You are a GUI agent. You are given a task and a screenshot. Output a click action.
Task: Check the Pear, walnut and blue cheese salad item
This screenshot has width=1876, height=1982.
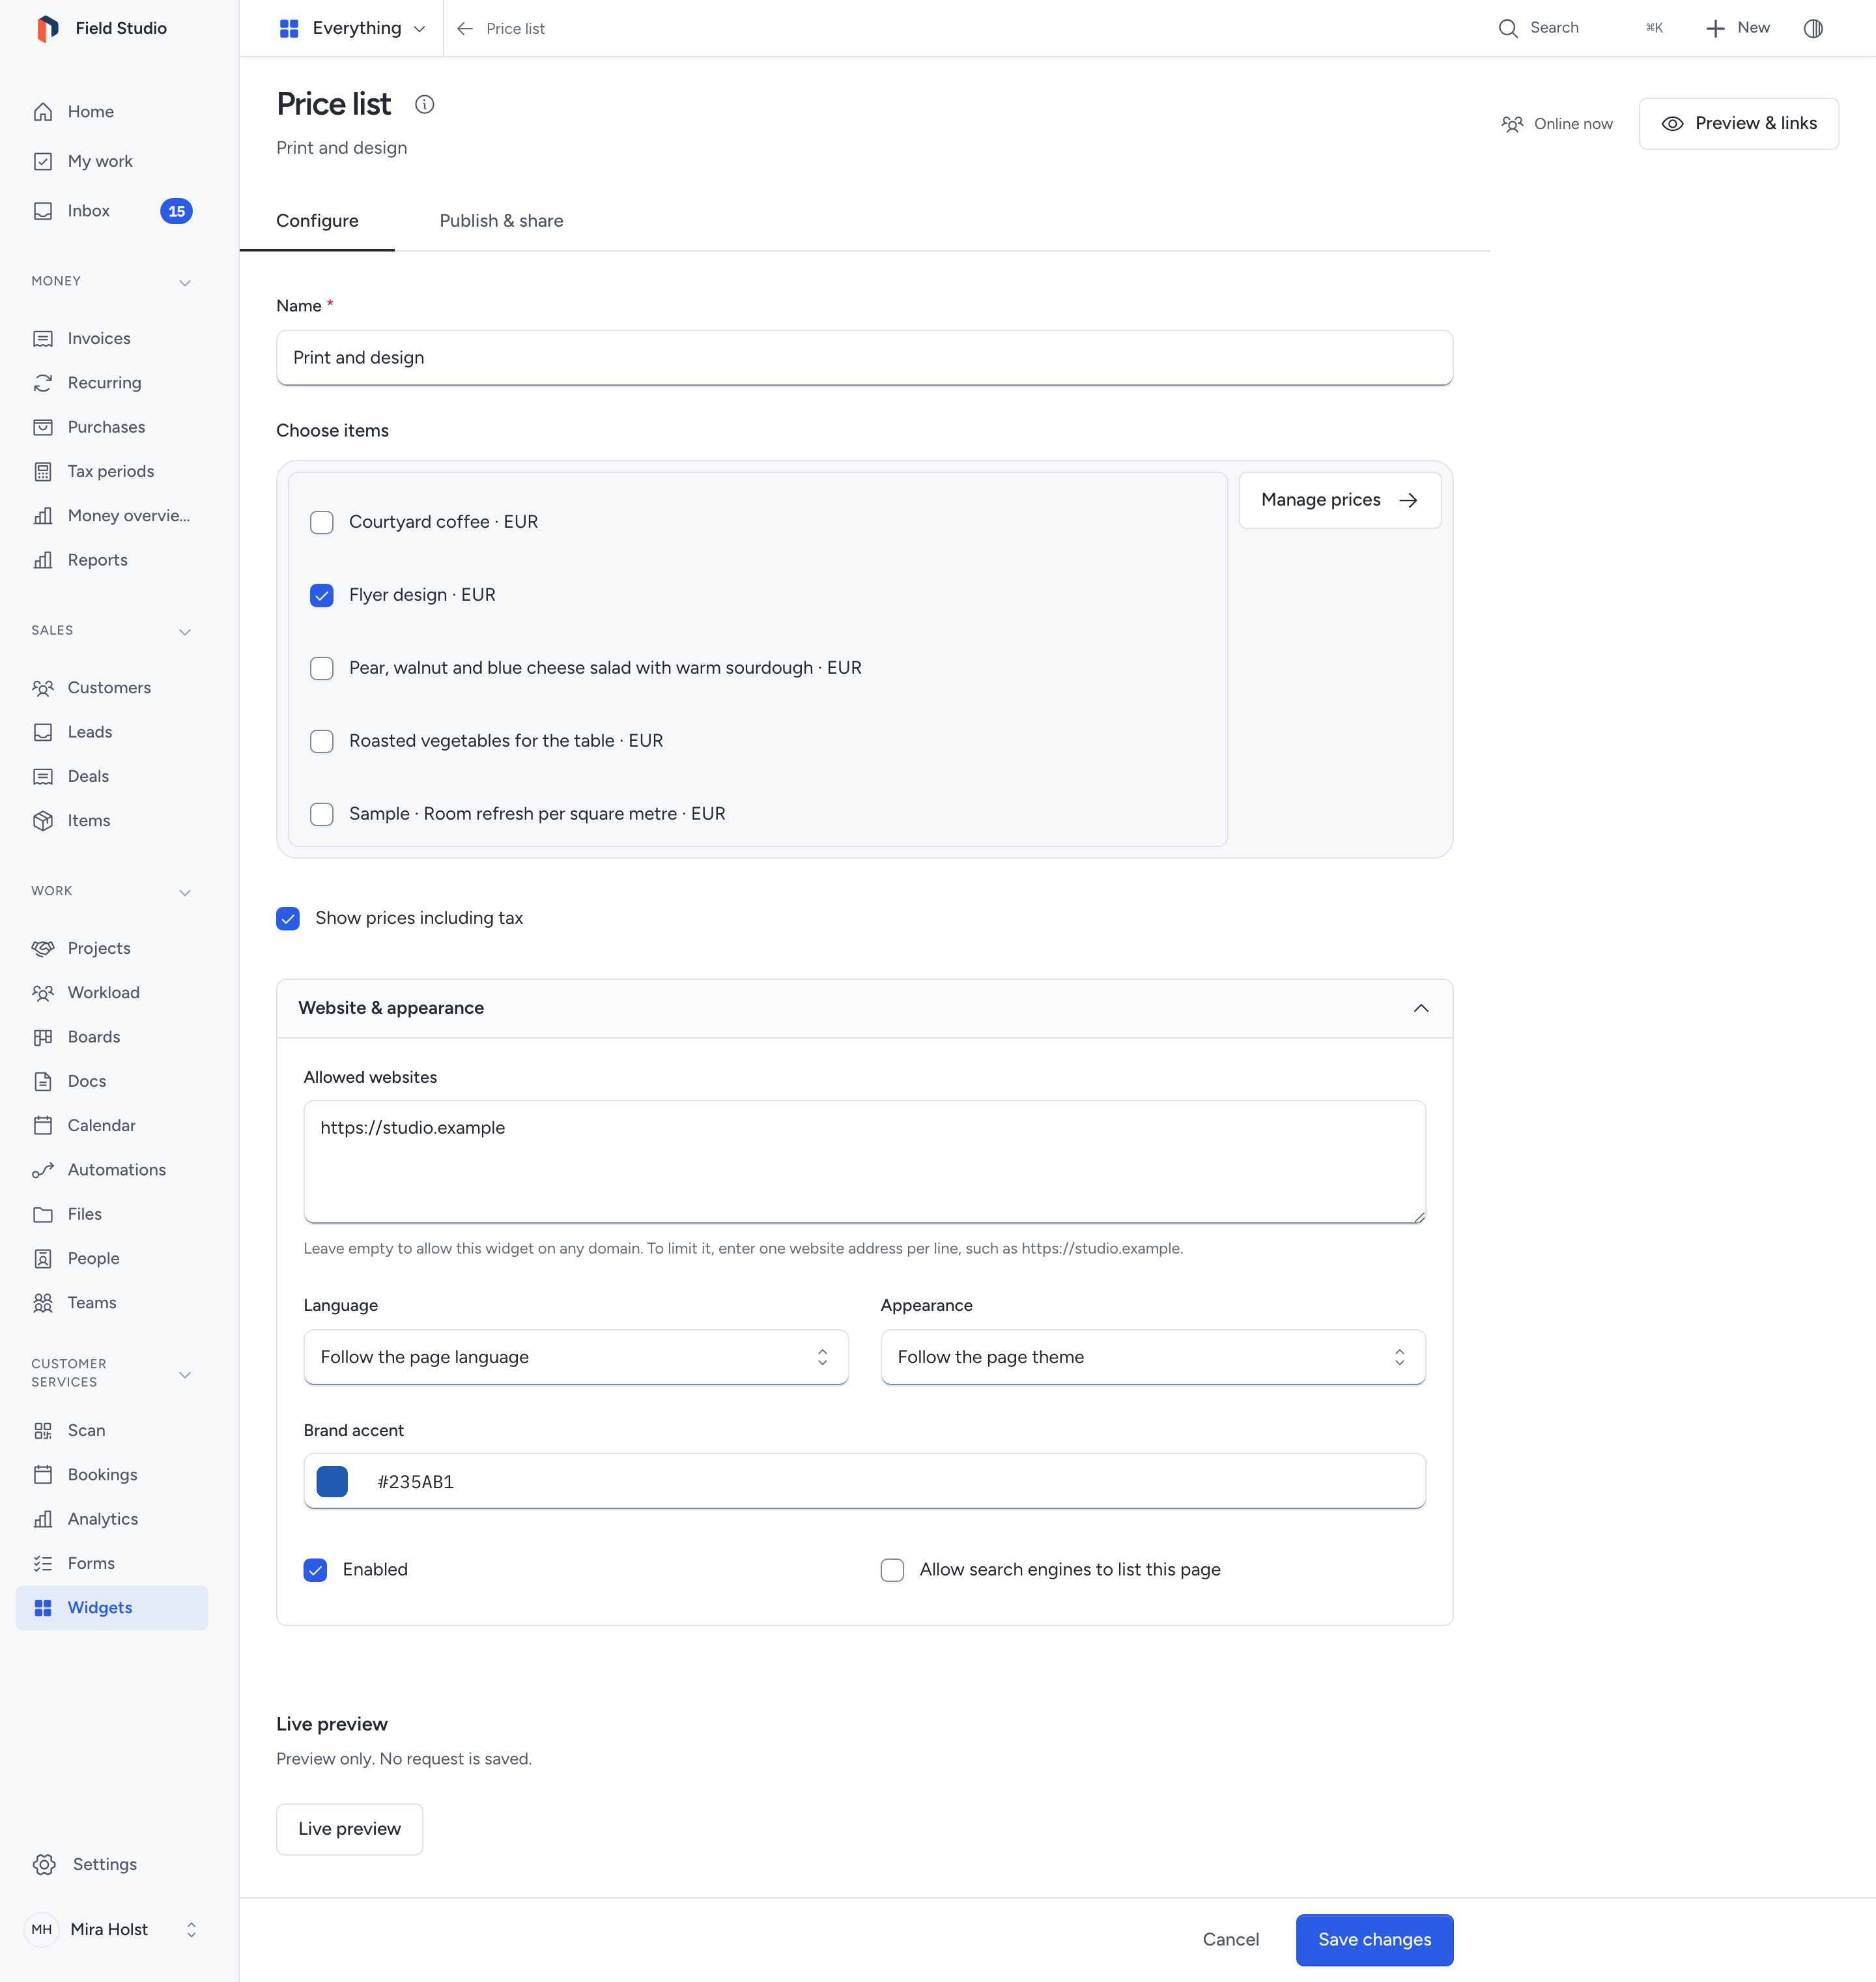pos(322,668)
